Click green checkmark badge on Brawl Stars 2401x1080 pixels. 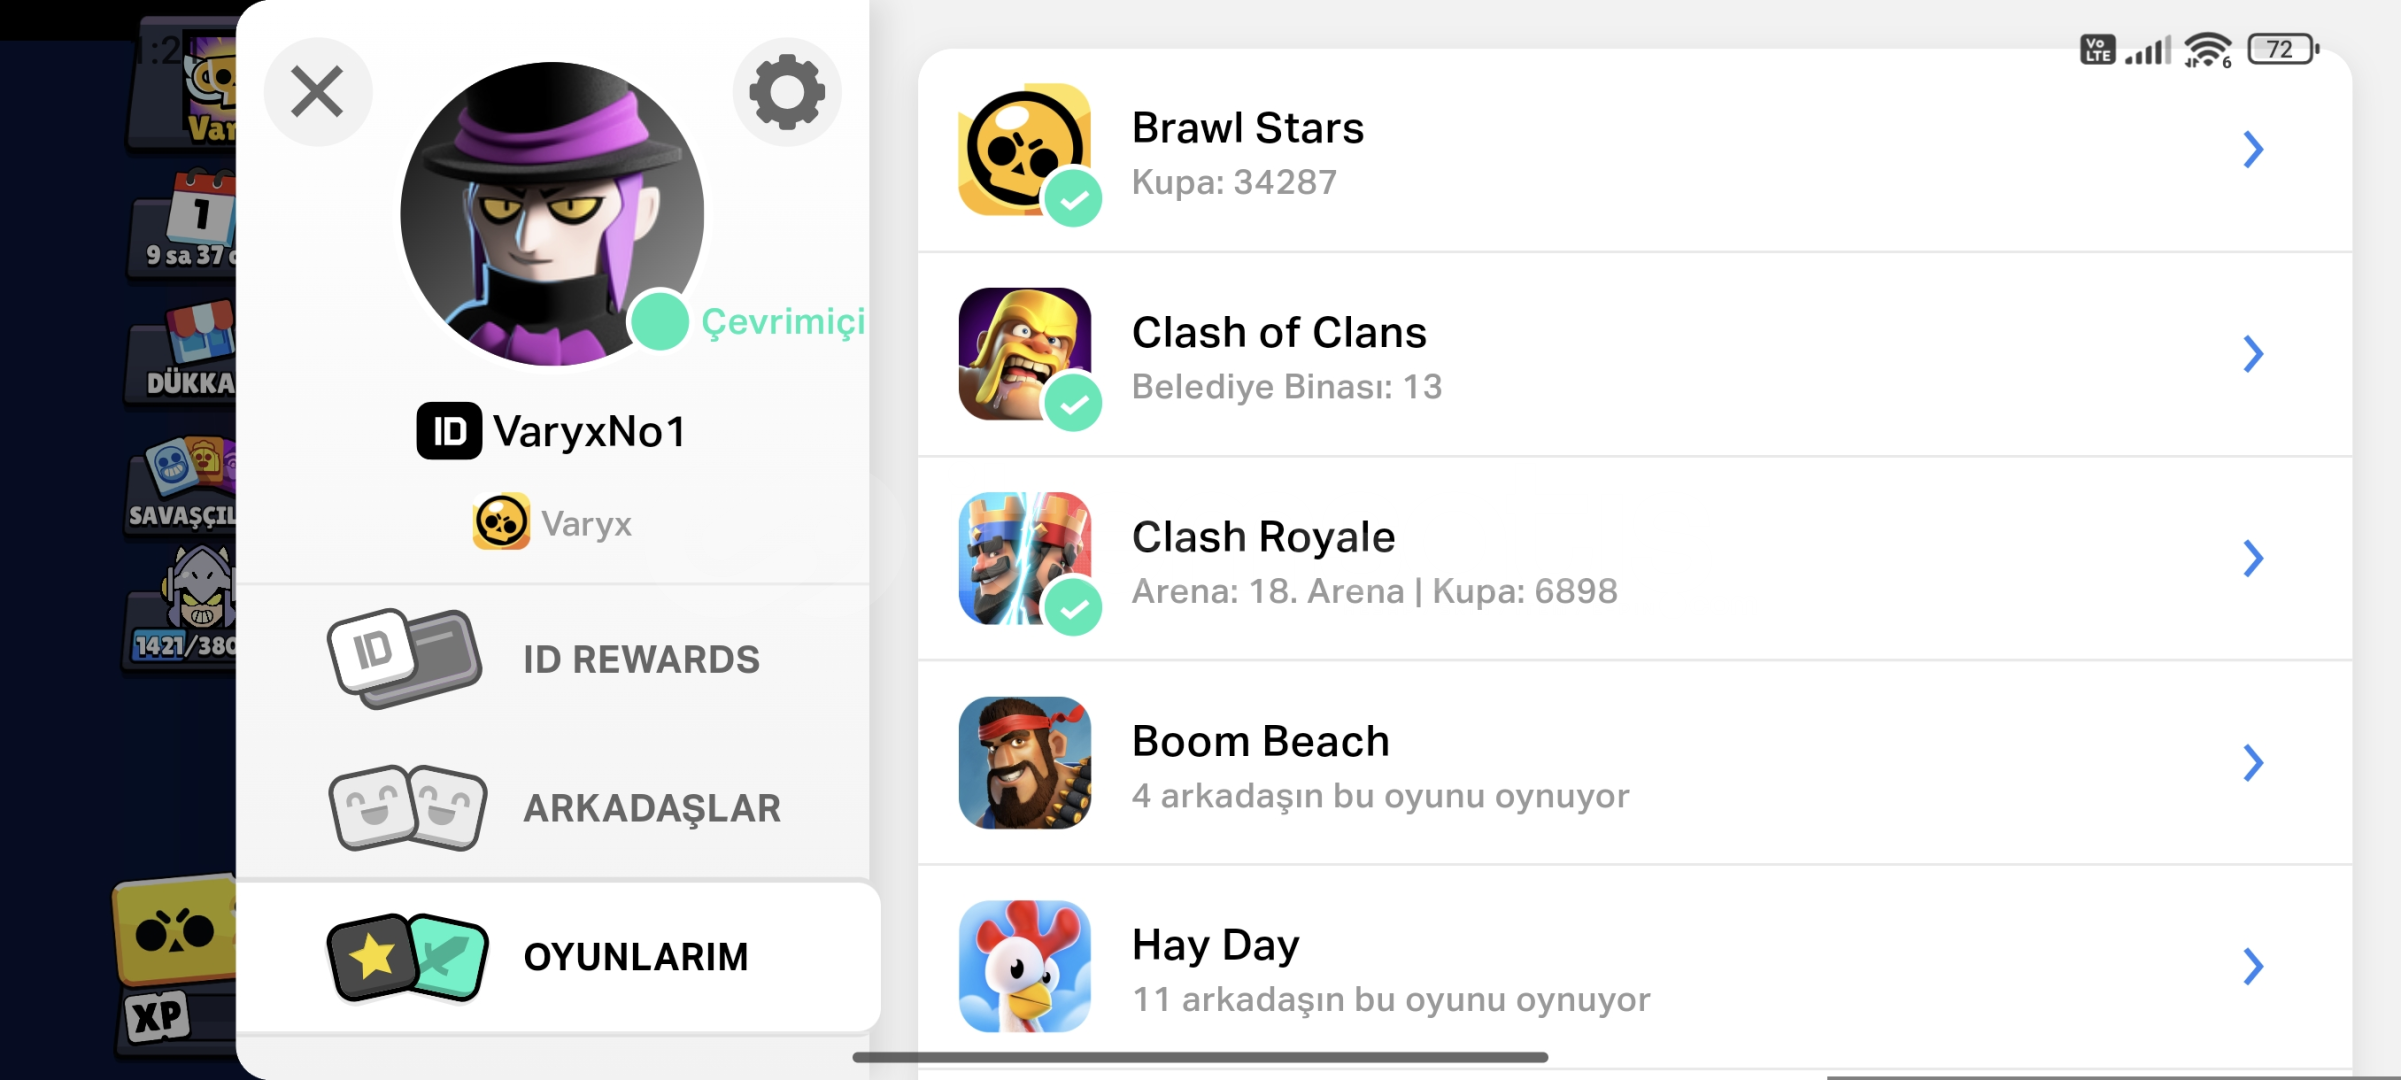(1073, 199)
